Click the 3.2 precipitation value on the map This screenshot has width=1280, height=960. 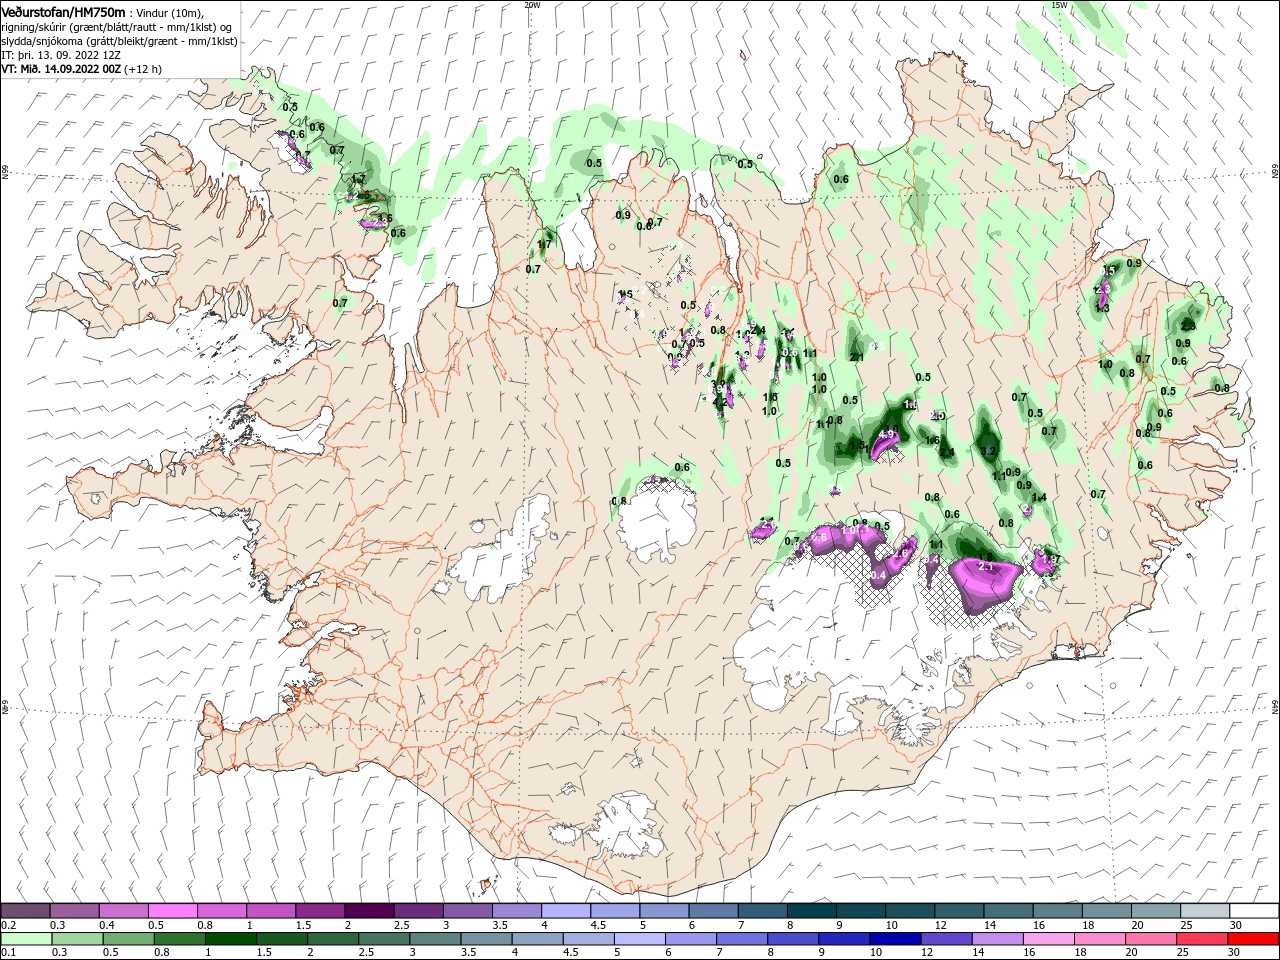click(x=989, y=452)
